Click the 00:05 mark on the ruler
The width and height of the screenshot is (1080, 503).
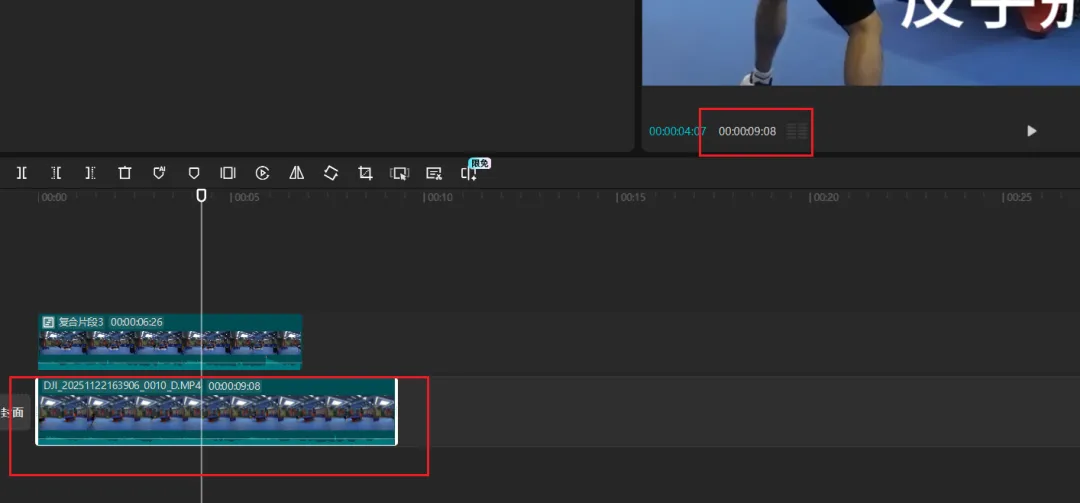(x=246, y=197)
